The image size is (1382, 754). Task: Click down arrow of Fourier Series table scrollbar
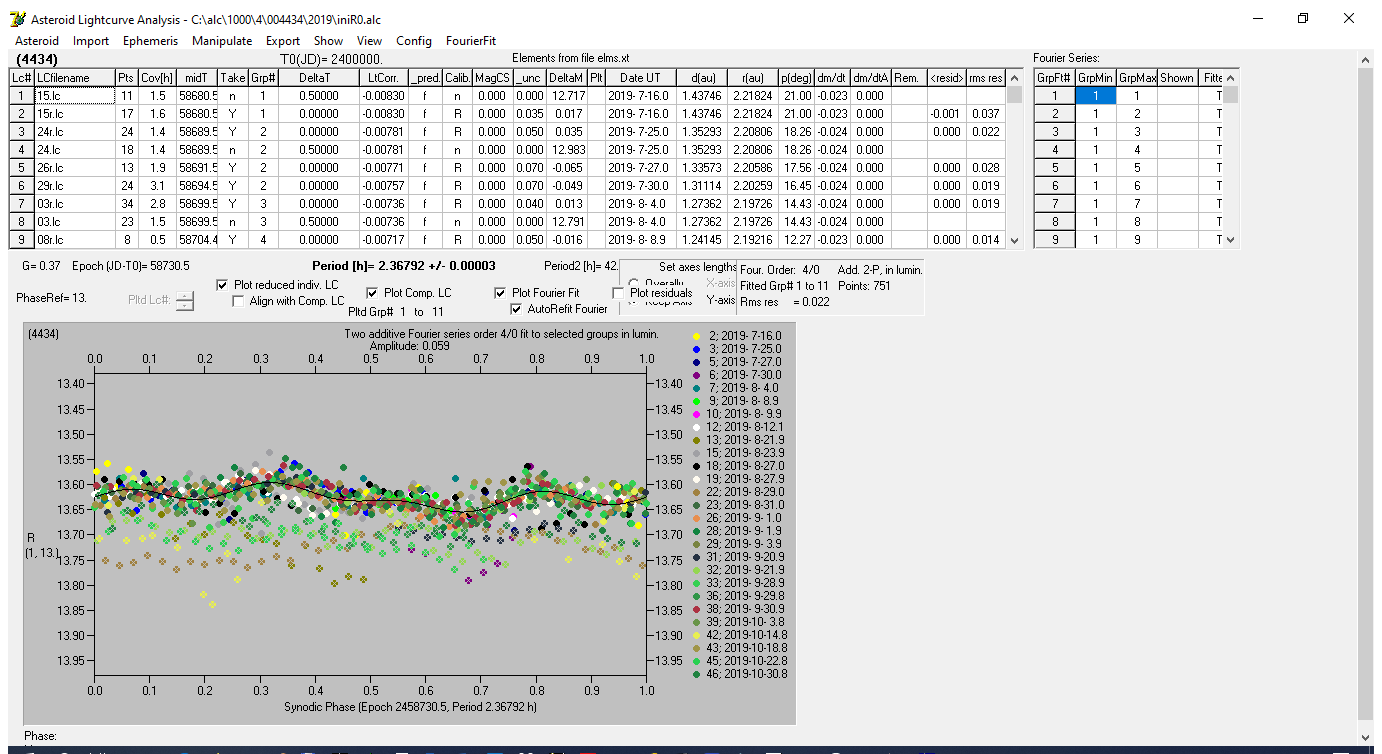click(1231, 240)
